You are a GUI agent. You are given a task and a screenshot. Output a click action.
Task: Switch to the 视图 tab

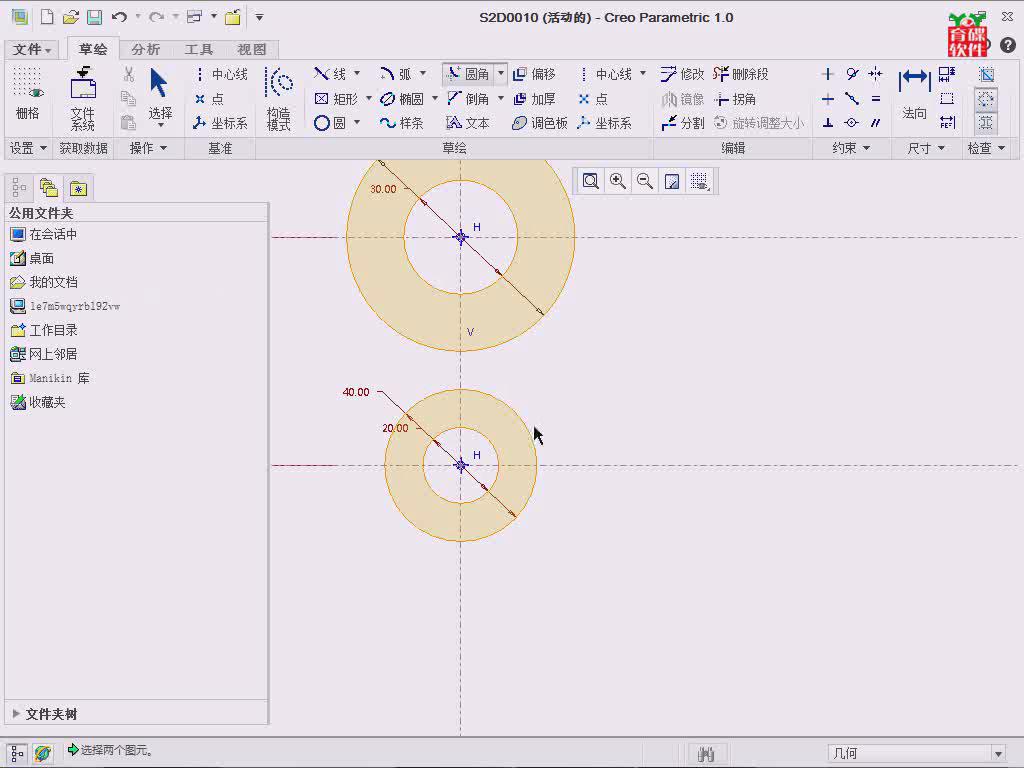tap(251, 50)
